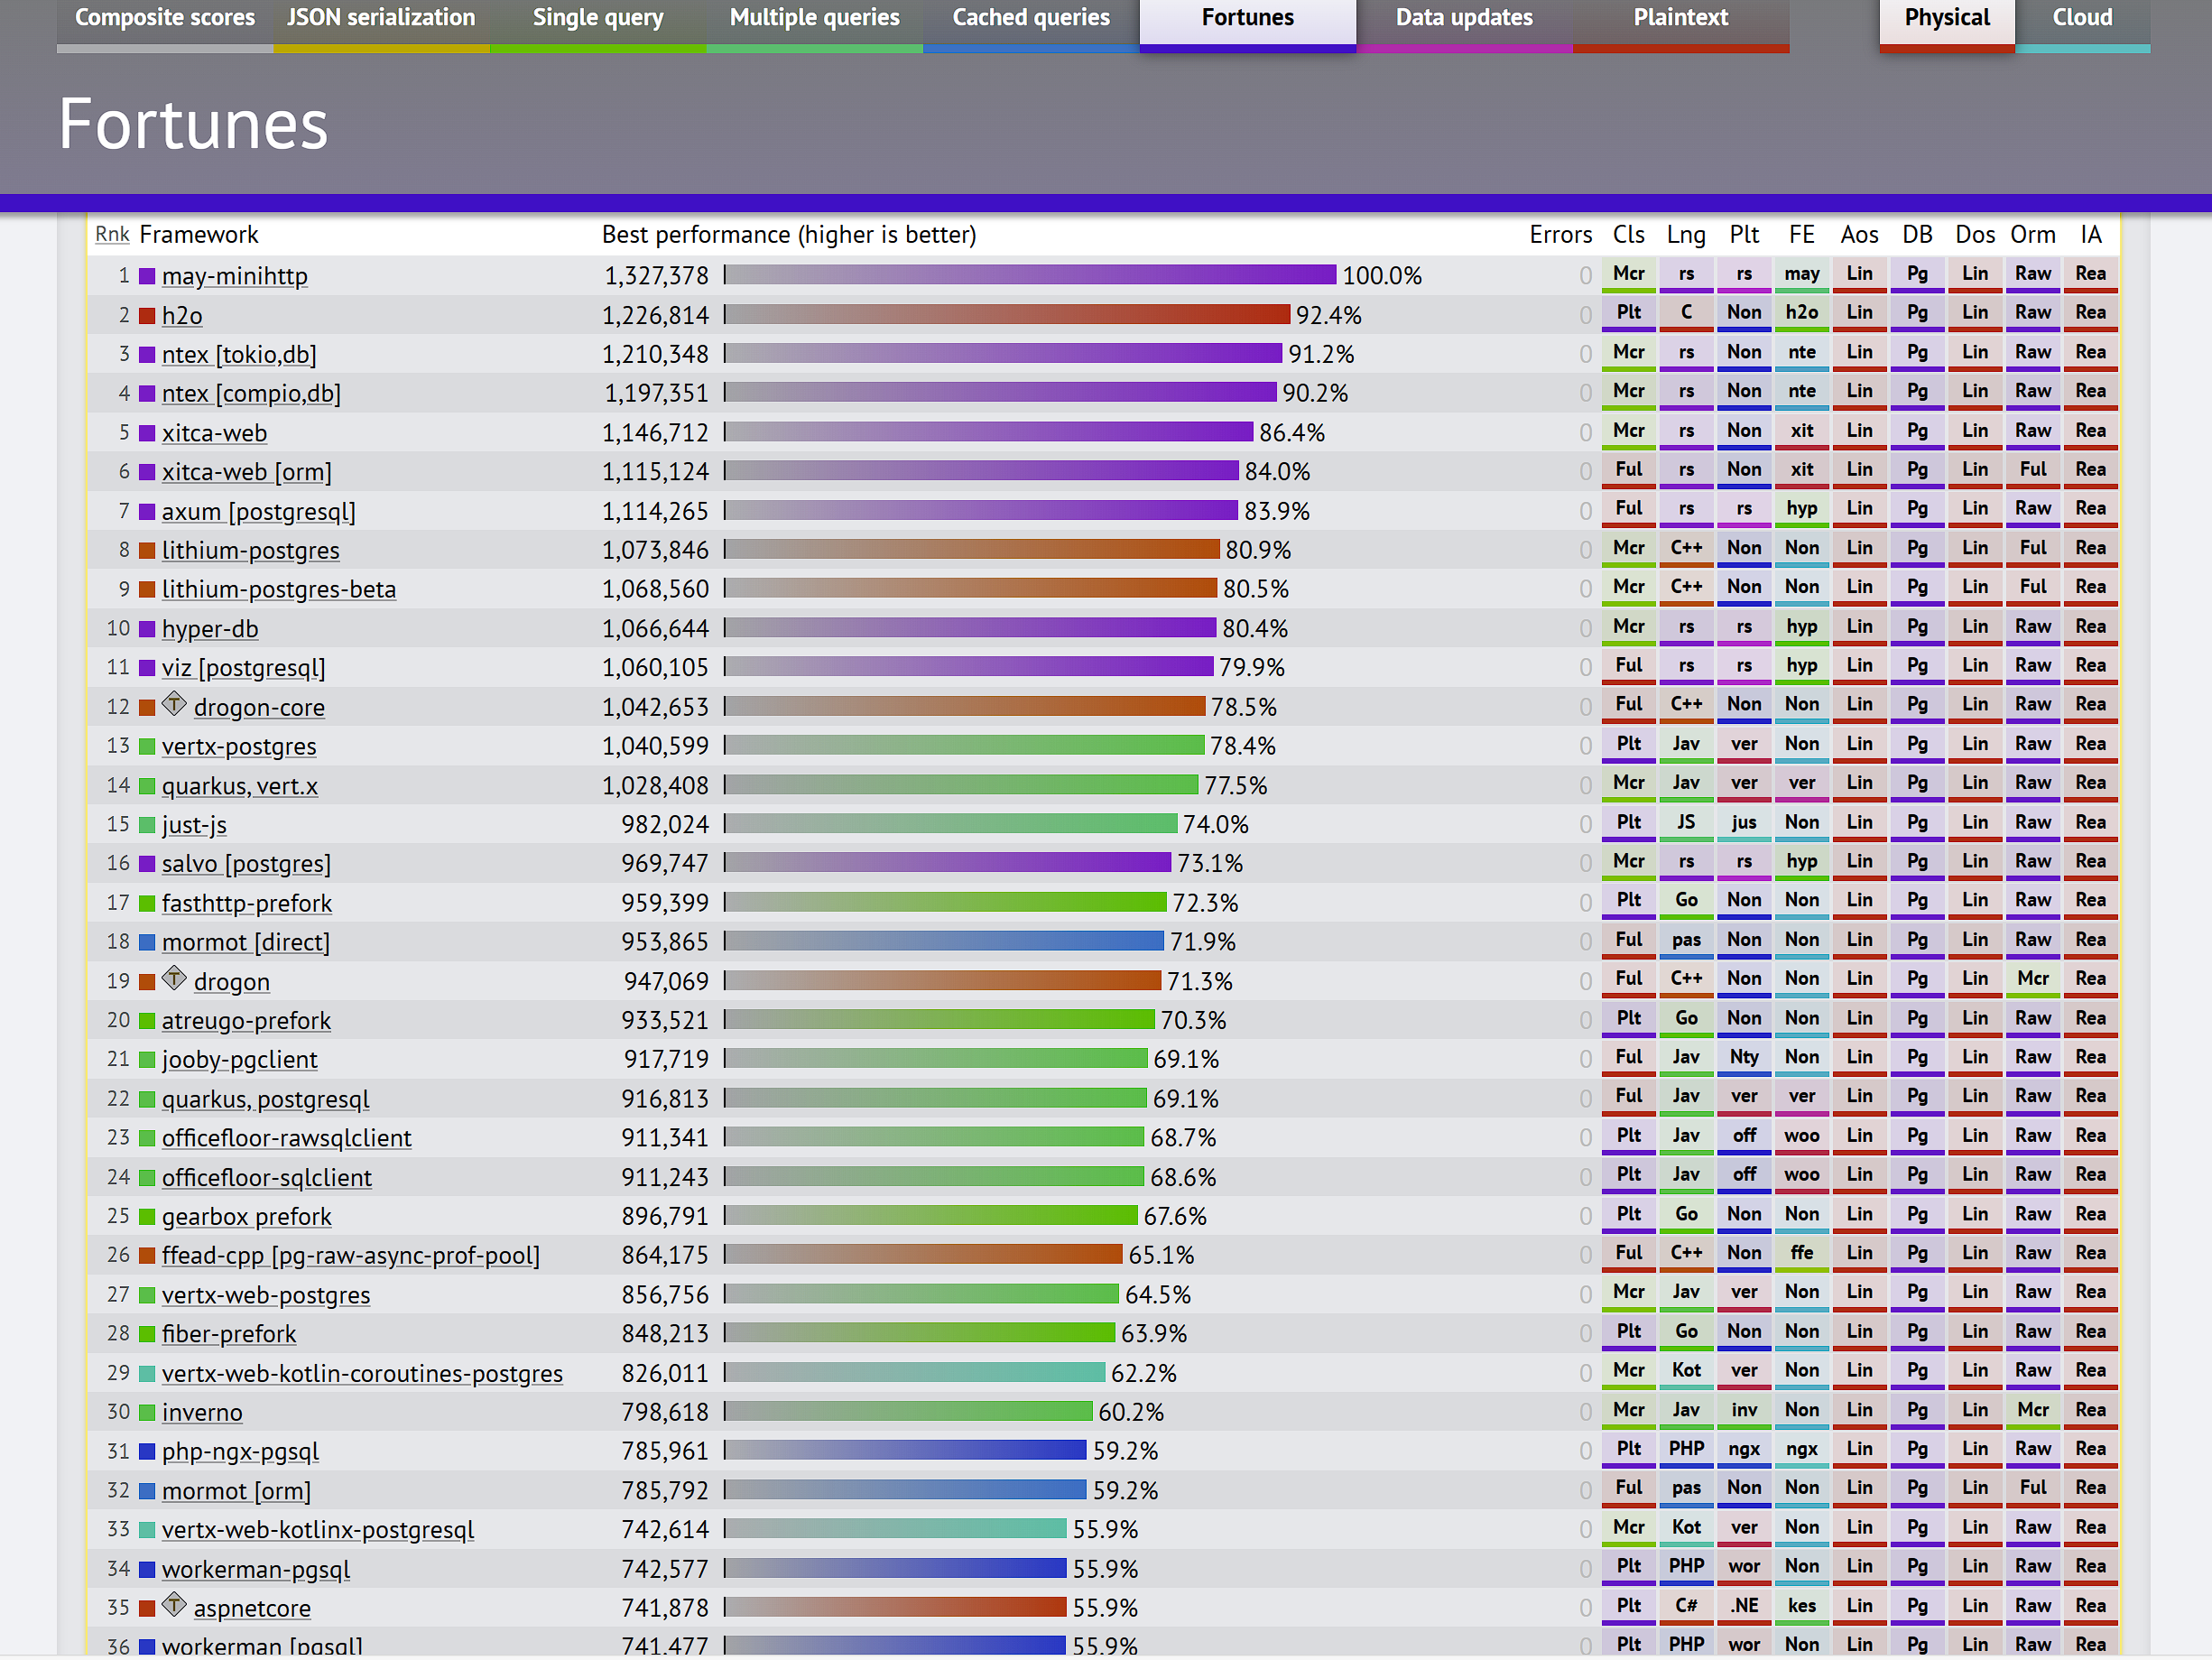Open axum [postgresql] link
This screenshot has width=2212, height=1660.
click(259, 512)
